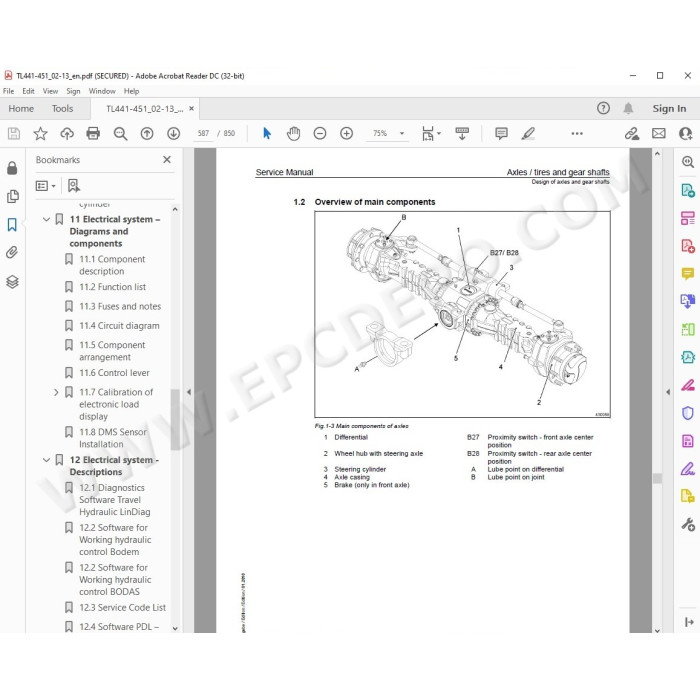The height and width of the screenshot is (700, 700).
Task: Open bookmark 11.4 Circuit diagram
Action: tap(119, 326)
